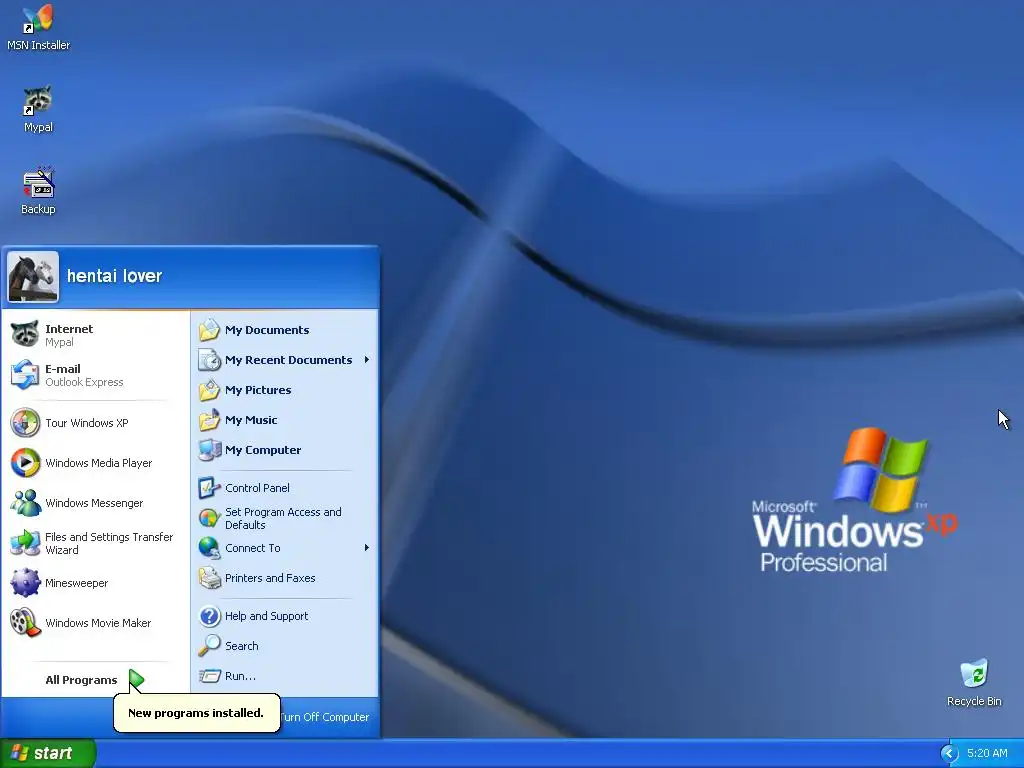
Task: Click the My Computer label text
Action: pyautogui.click(x=263, y=450)
